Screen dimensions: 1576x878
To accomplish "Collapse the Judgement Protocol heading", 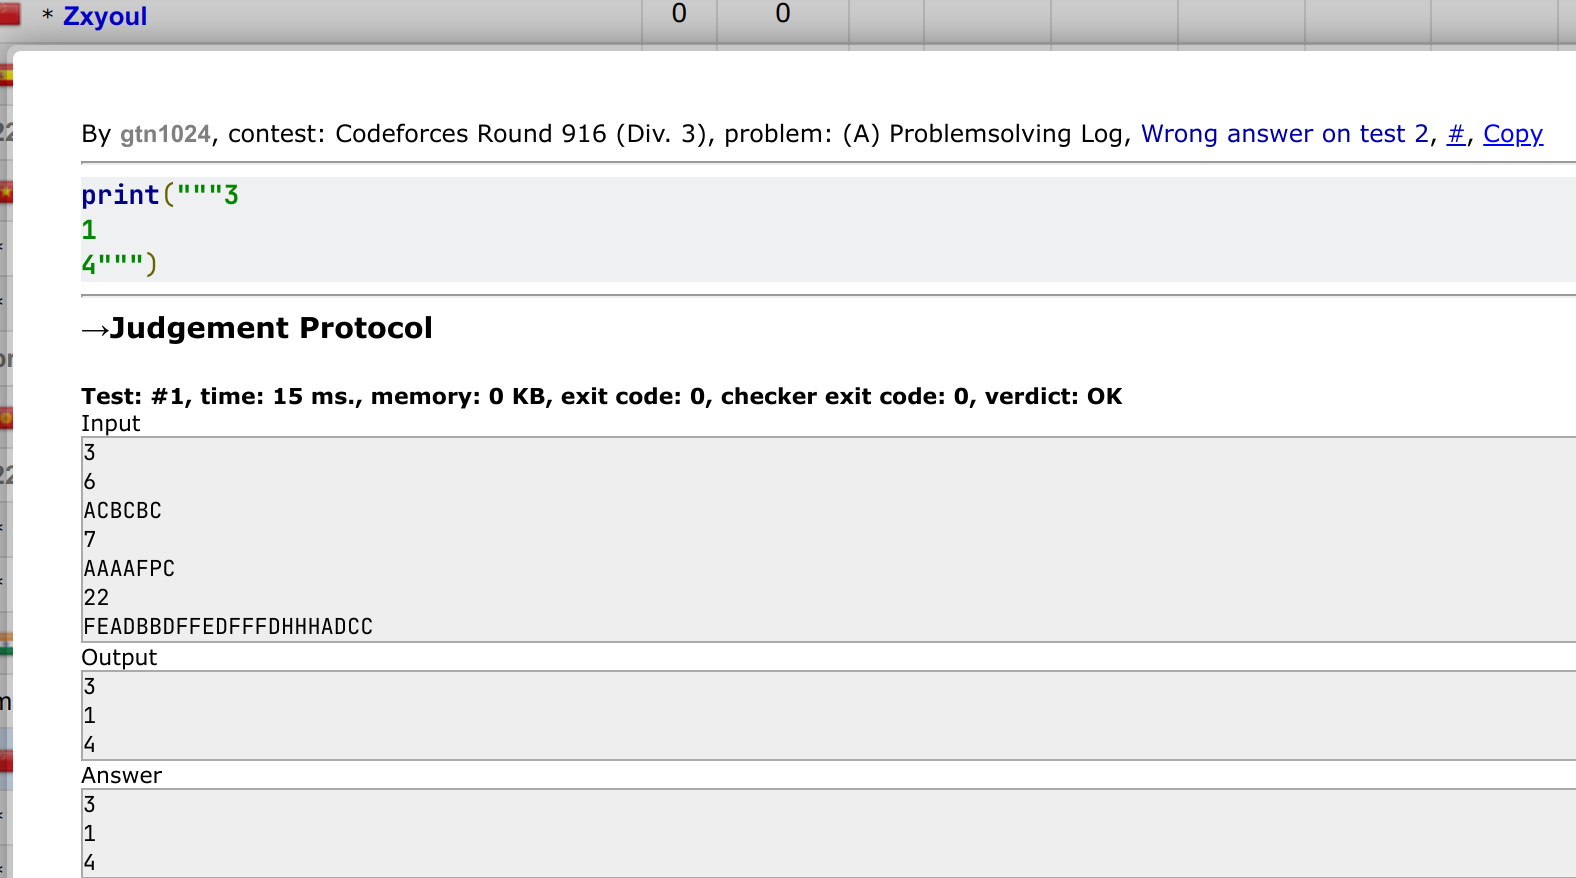I will pyautogui.click(x=271, y=328).
